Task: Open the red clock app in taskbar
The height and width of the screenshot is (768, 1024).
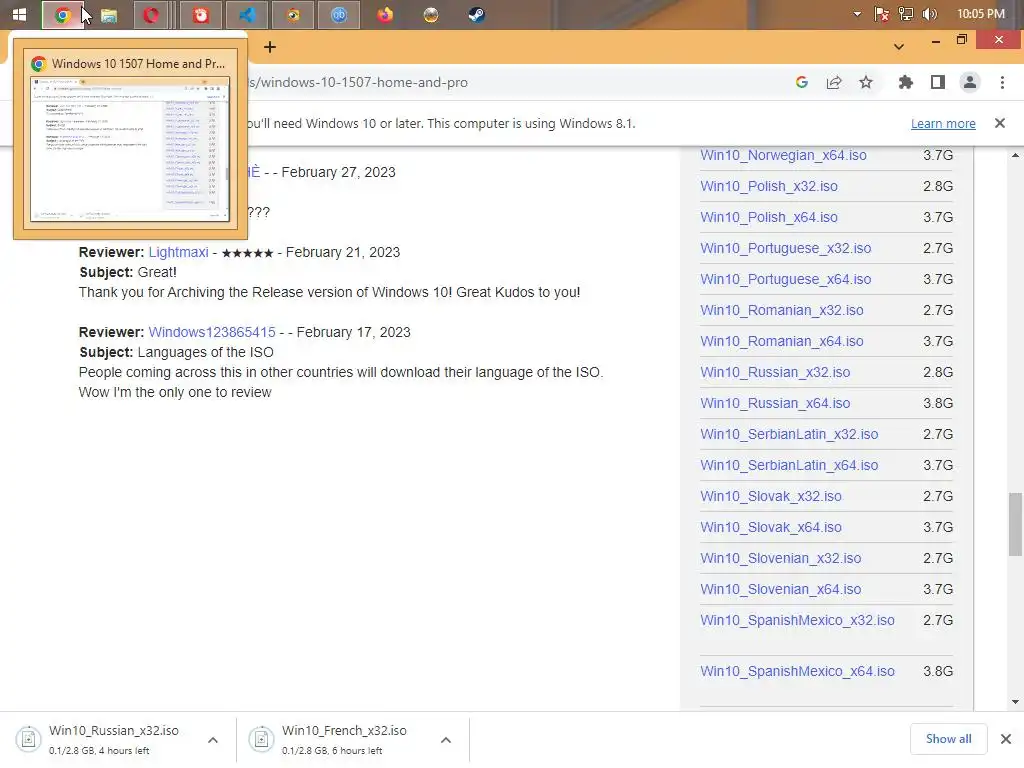Action: coord(200,14)
